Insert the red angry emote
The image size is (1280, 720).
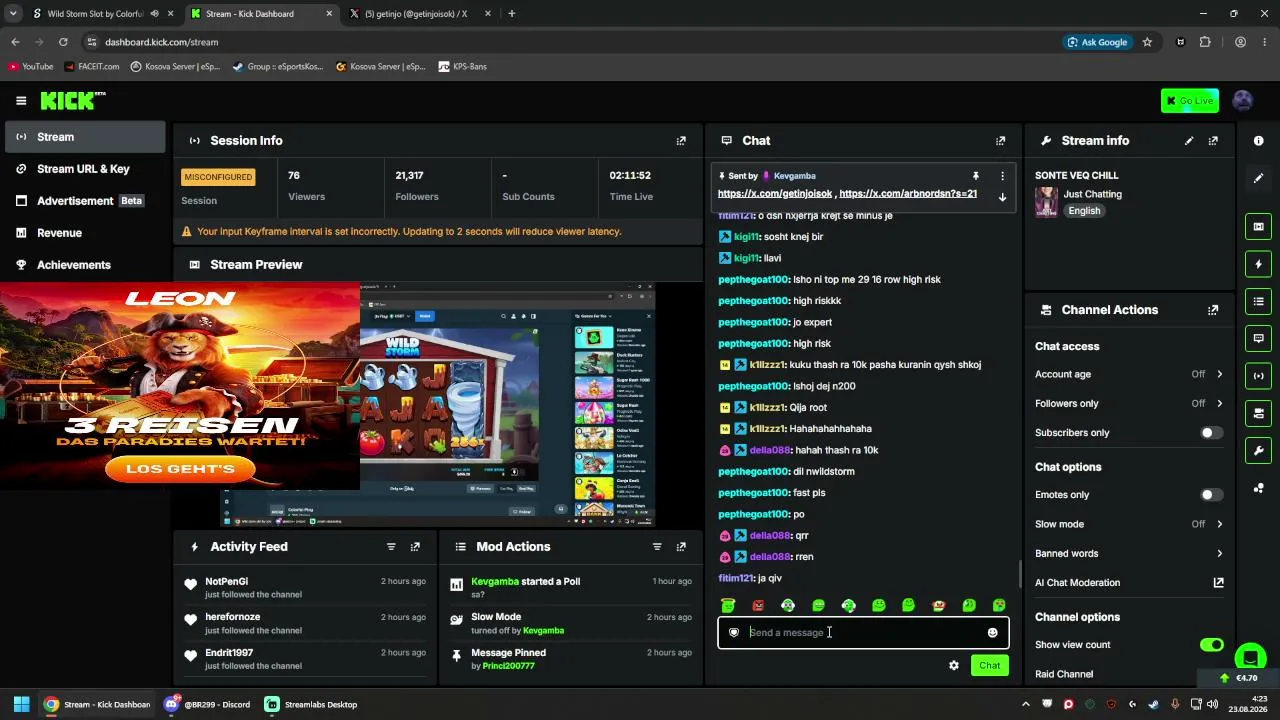[758, 605]
